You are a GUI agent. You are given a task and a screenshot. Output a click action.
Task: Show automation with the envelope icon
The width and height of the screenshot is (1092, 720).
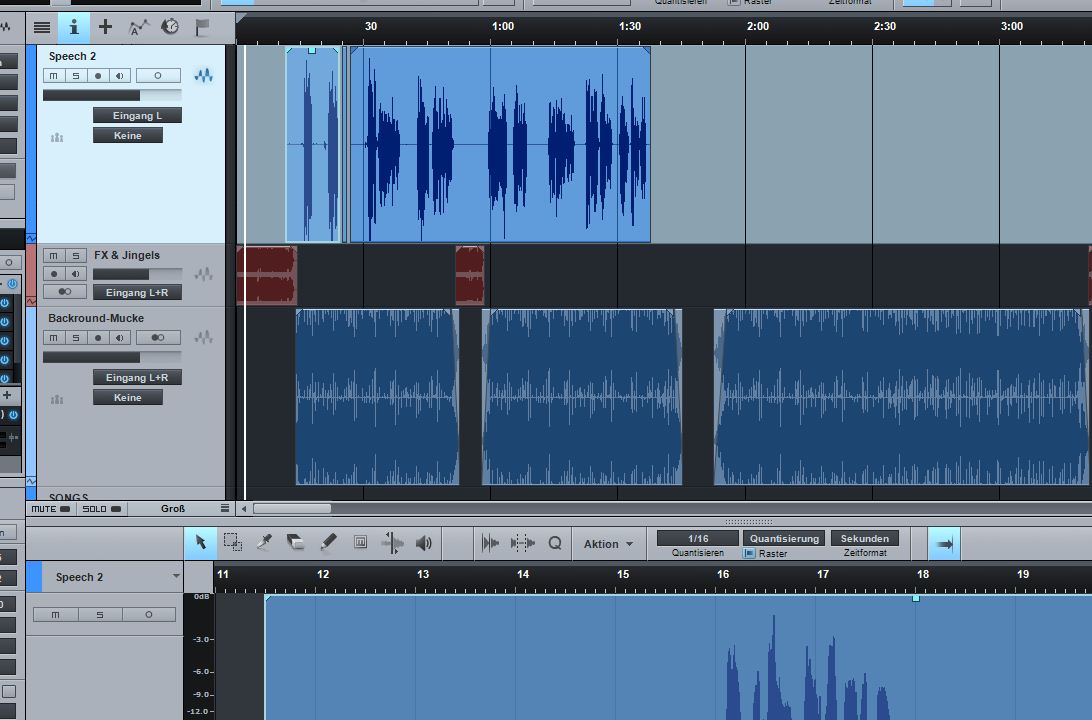[x=138, y=27]
